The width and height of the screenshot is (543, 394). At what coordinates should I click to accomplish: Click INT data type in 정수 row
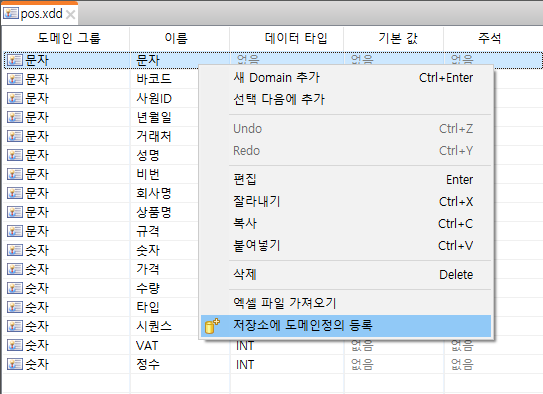[x=245, y=365]
